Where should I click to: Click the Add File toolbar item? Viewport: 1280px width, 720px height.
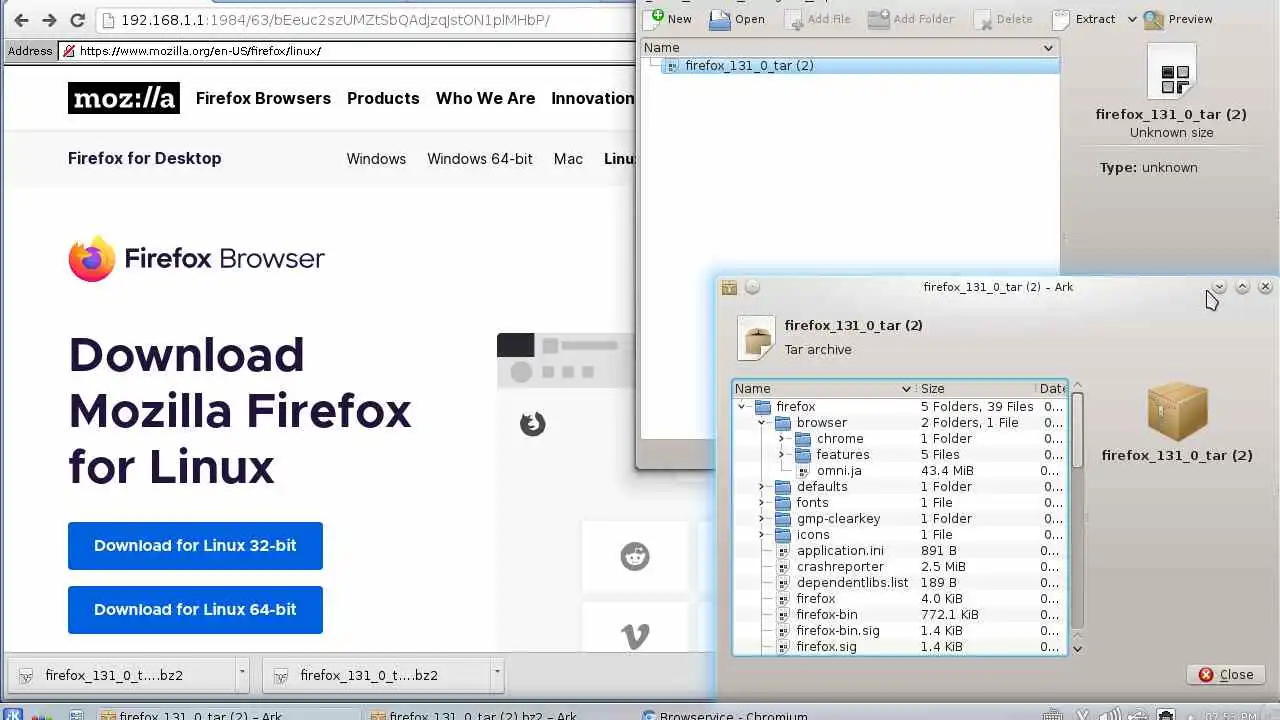click(x=817, y=18)
